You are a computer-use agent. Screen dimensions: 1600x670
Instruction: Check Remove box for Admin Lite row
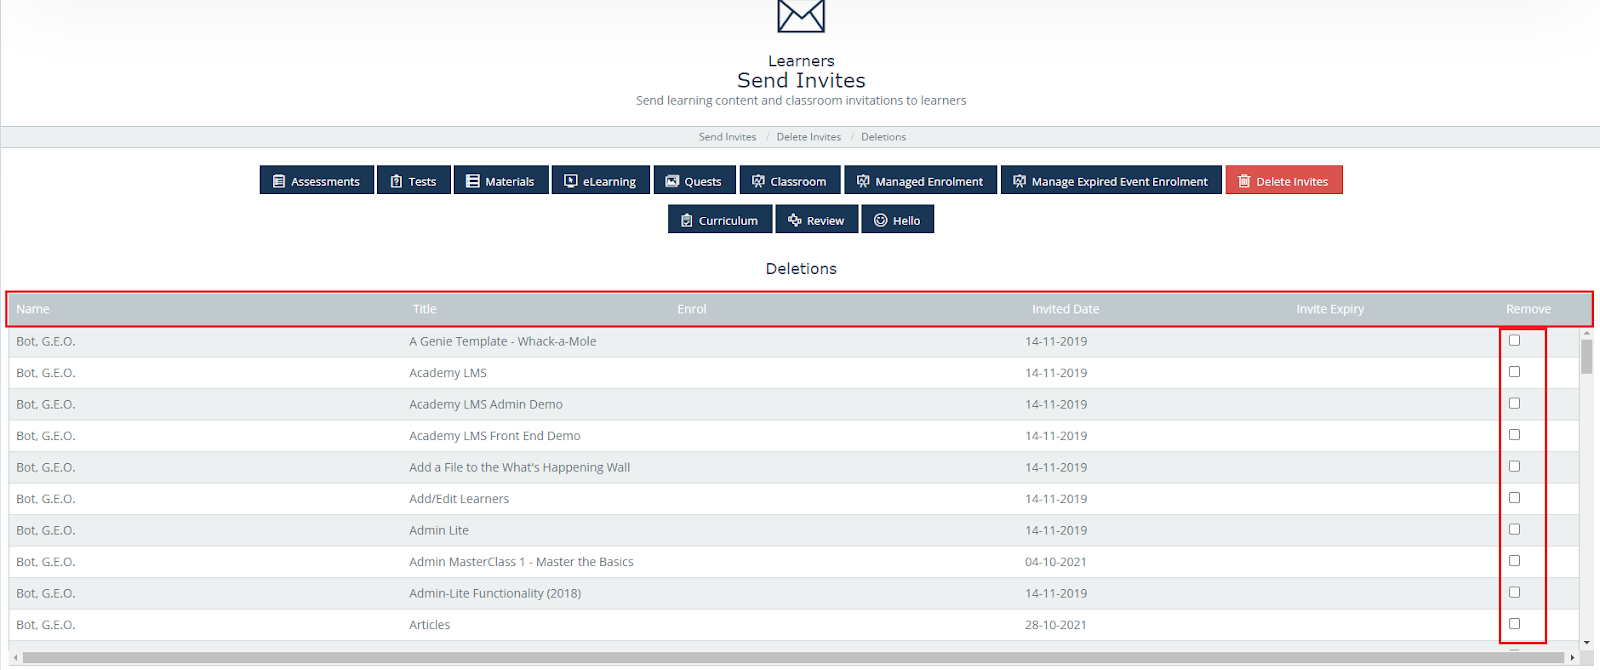coord(1514,529)
